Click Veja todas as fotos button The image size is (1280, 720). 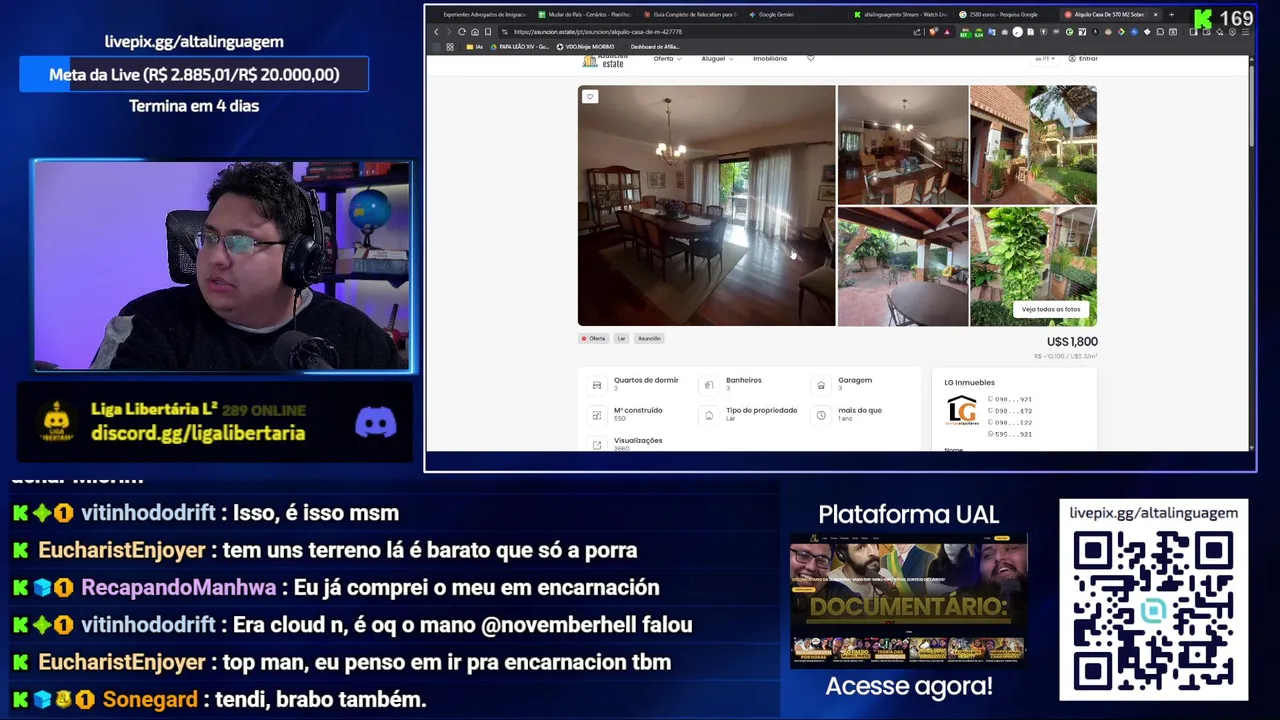click(1051, 310)
